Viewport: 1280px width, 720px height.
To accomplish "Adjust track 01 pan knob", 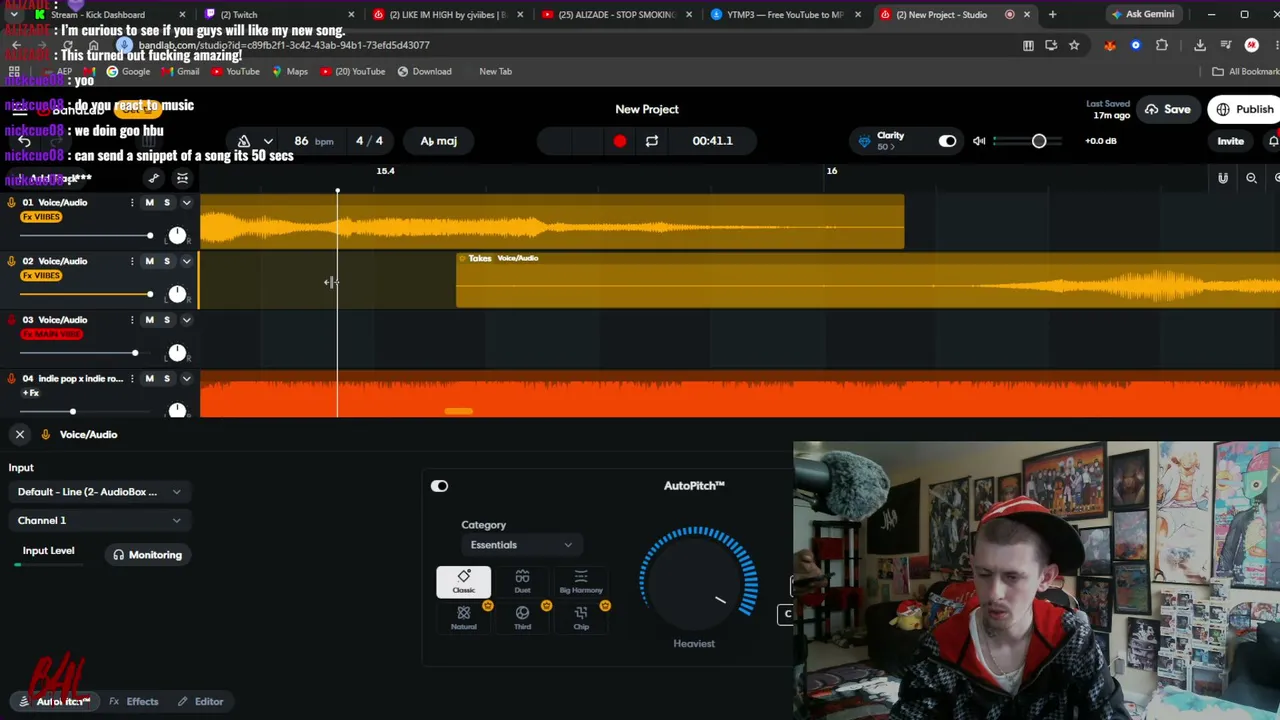I will [x=177, y=235].
